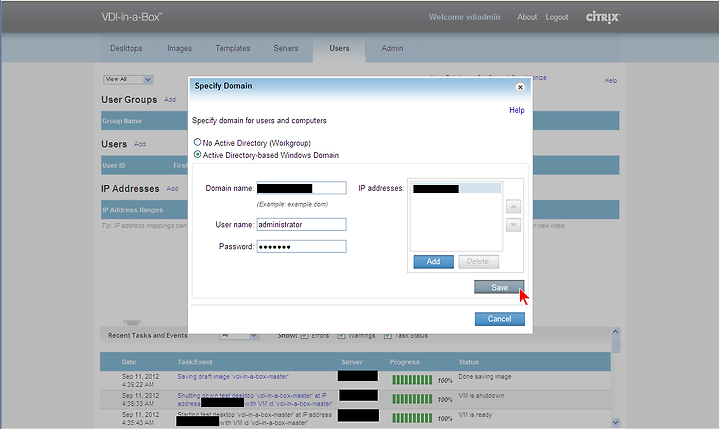Click Add next to Users heading
Image resolution: width=720 pixels, height=429 pixels.
140,144
